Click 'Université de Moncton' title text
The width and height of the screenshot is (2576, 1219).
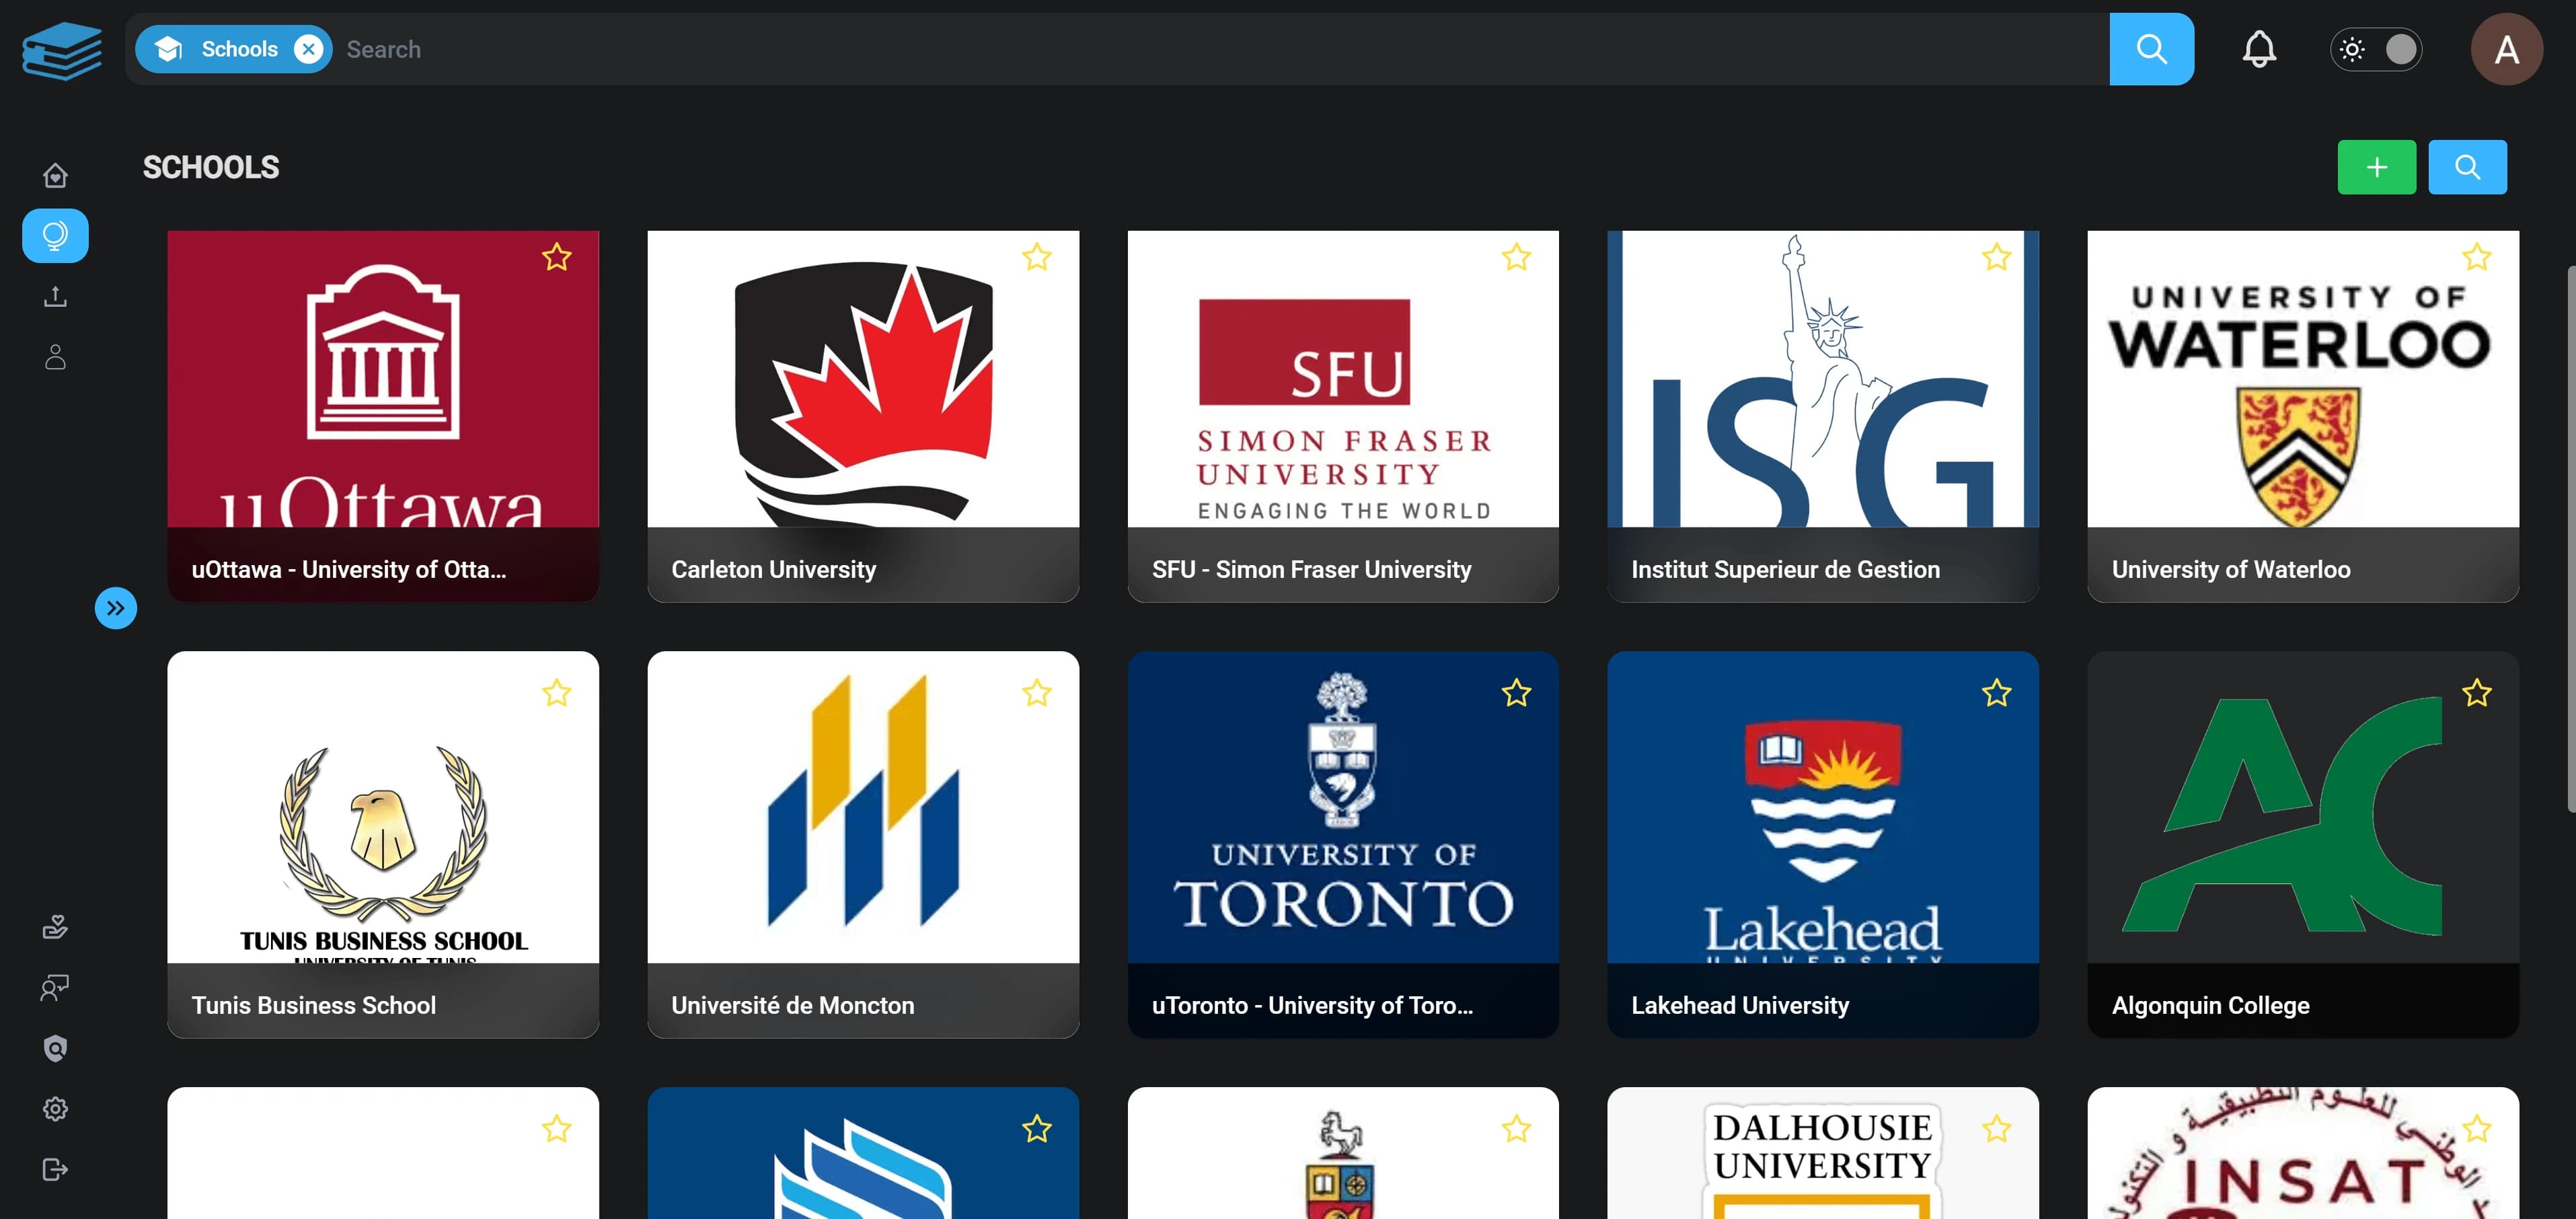tap(792, 1005)
